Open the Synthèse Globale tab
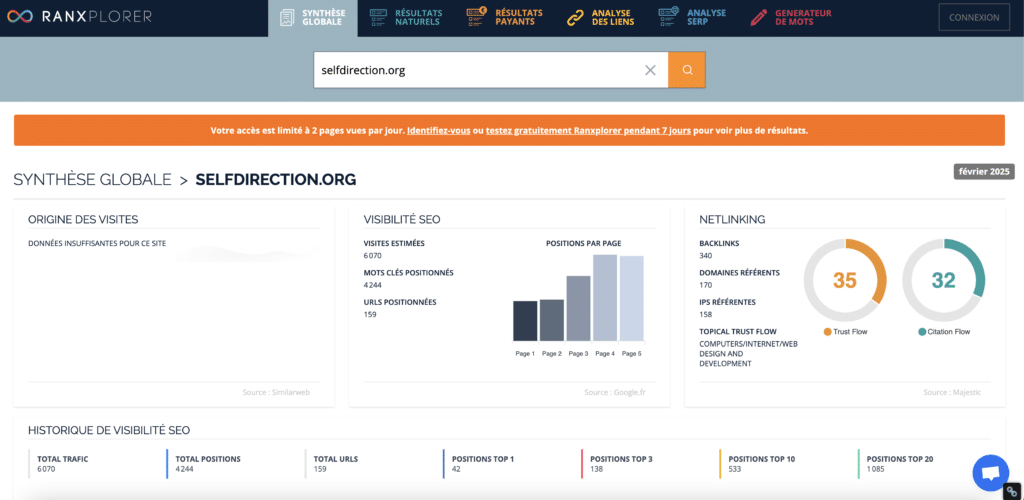 313,18
